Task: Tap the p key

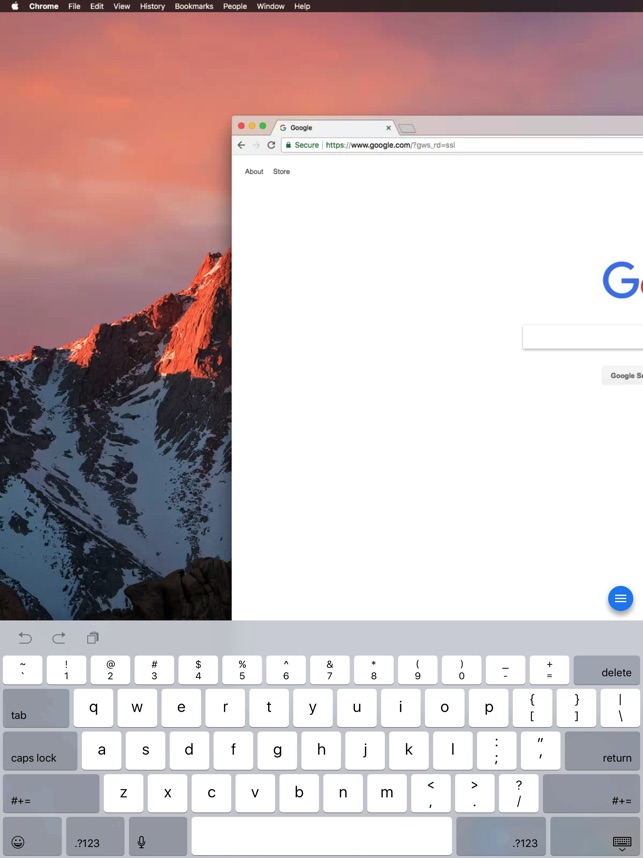Action: [x=489, y=708]
